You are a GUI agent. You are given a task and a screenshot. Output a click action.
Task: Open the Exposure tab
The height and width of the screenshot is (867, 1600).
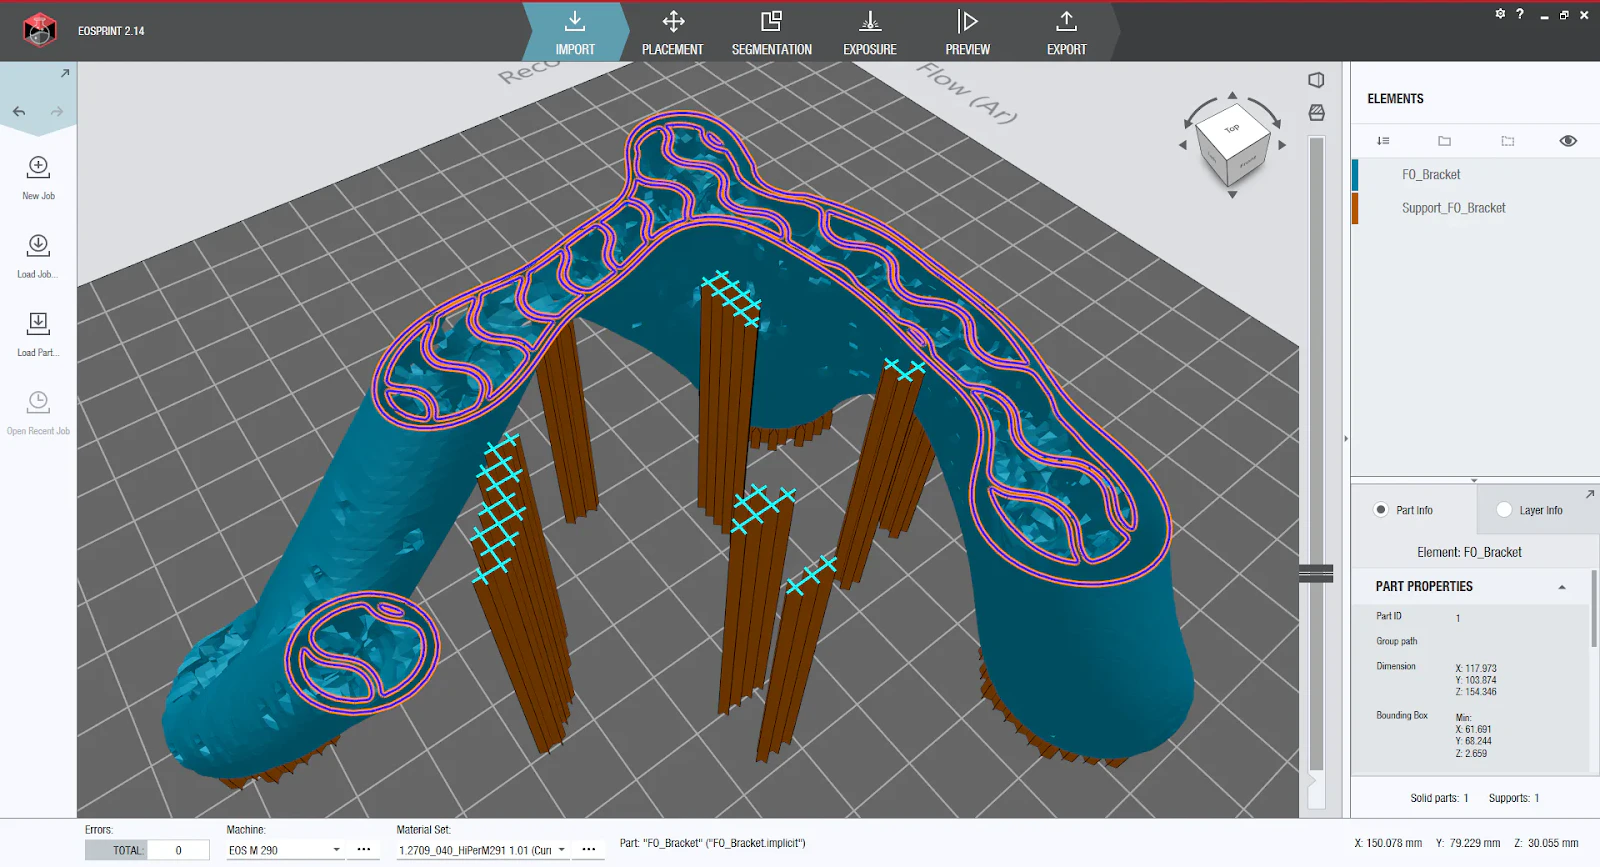tap(869, 33)
